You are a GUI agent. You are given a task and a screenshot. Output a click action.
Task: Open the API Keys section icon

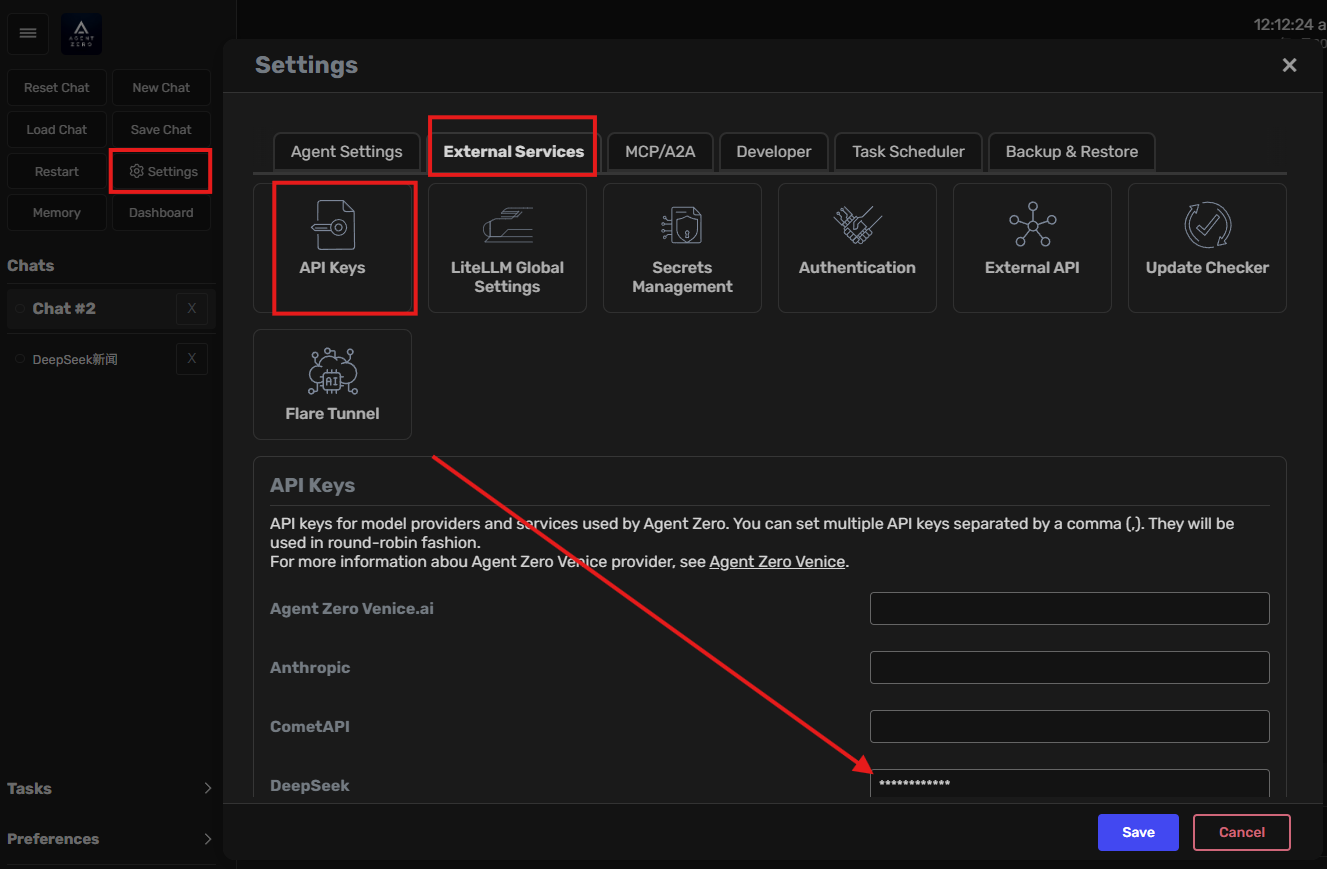coord(332,226)
